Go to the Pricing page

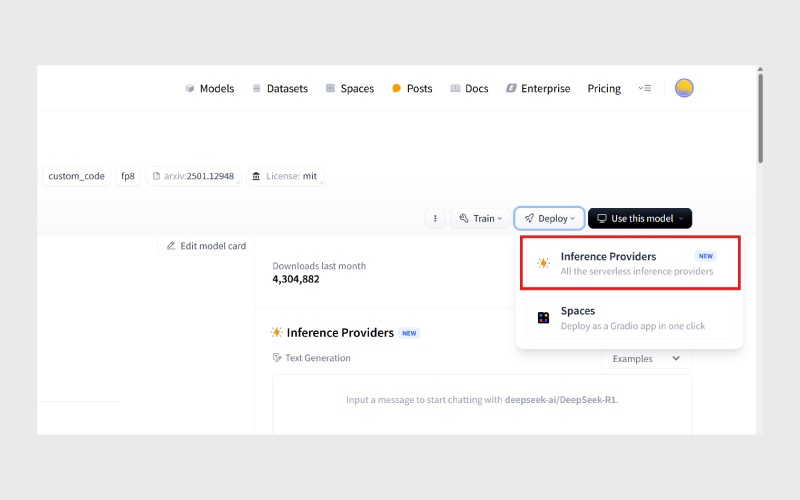click(604, 88)
